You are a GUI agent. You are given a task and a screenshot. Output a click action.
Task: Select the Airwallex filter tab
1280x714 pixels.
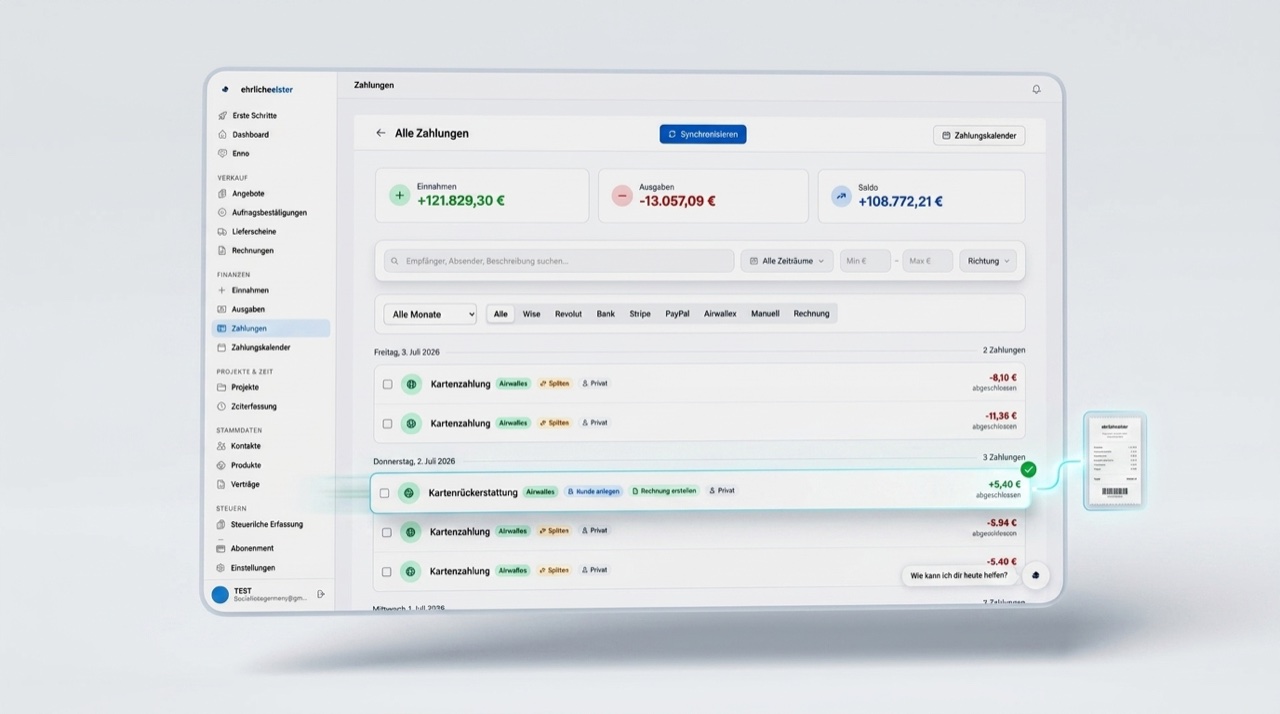tap(720, 314)
